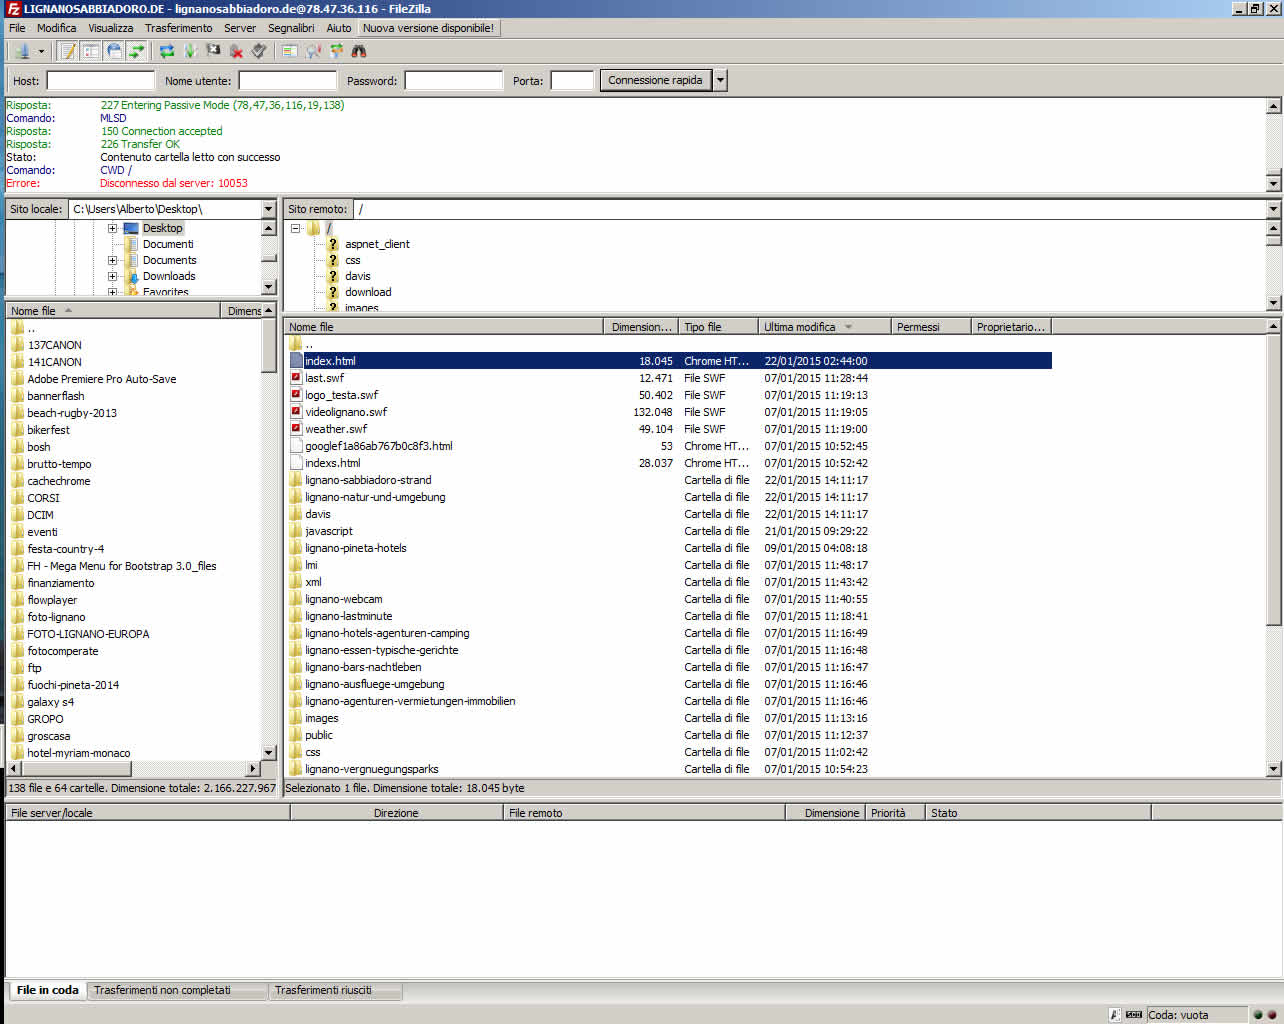
Task: Toggle the transfer queue display
Action: pos(137,51)
